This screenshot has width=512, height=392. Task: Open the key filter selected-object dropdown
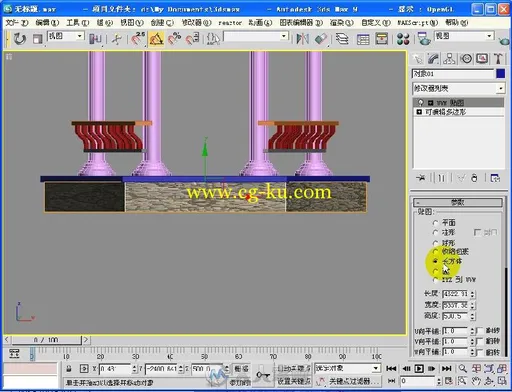(x=376, y=368)
